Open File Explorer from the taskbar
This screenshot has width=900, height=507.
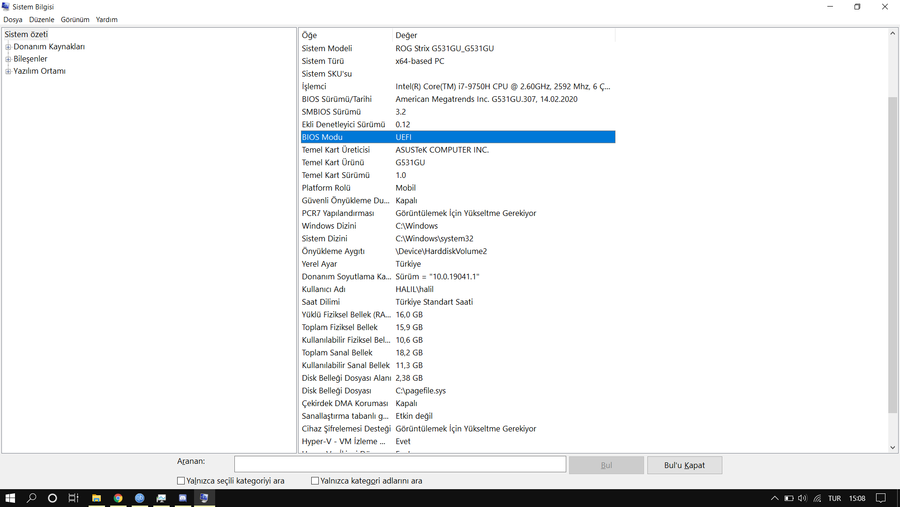coord(96,498)
